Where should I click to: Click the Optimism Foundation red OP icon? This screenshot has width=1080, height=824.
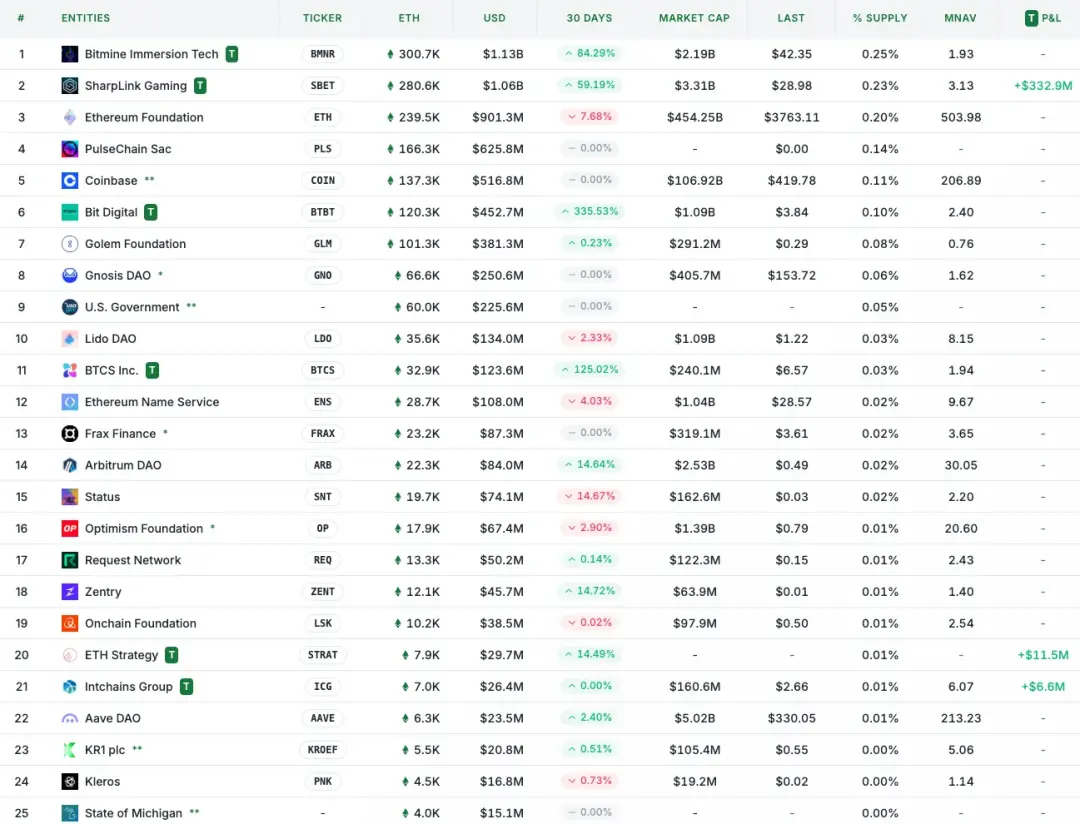pos(70,528)
